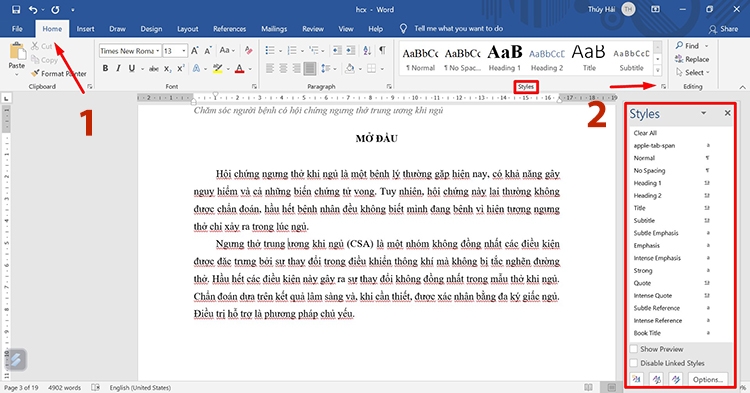The height and width of the screenshot is (393, 750).
Task: Open the Find dropdown arrow
Action: [706, 46]
